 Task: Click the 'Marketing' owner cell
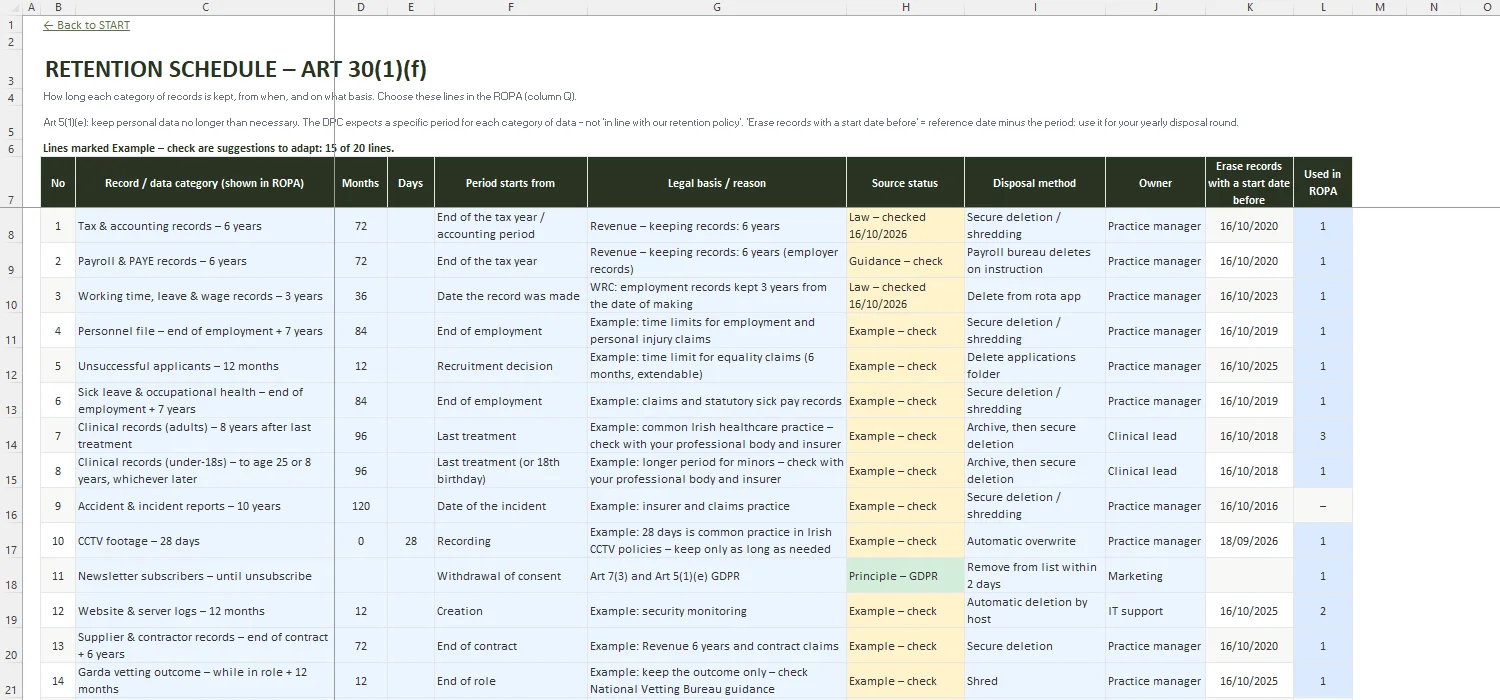point(1155,576)
